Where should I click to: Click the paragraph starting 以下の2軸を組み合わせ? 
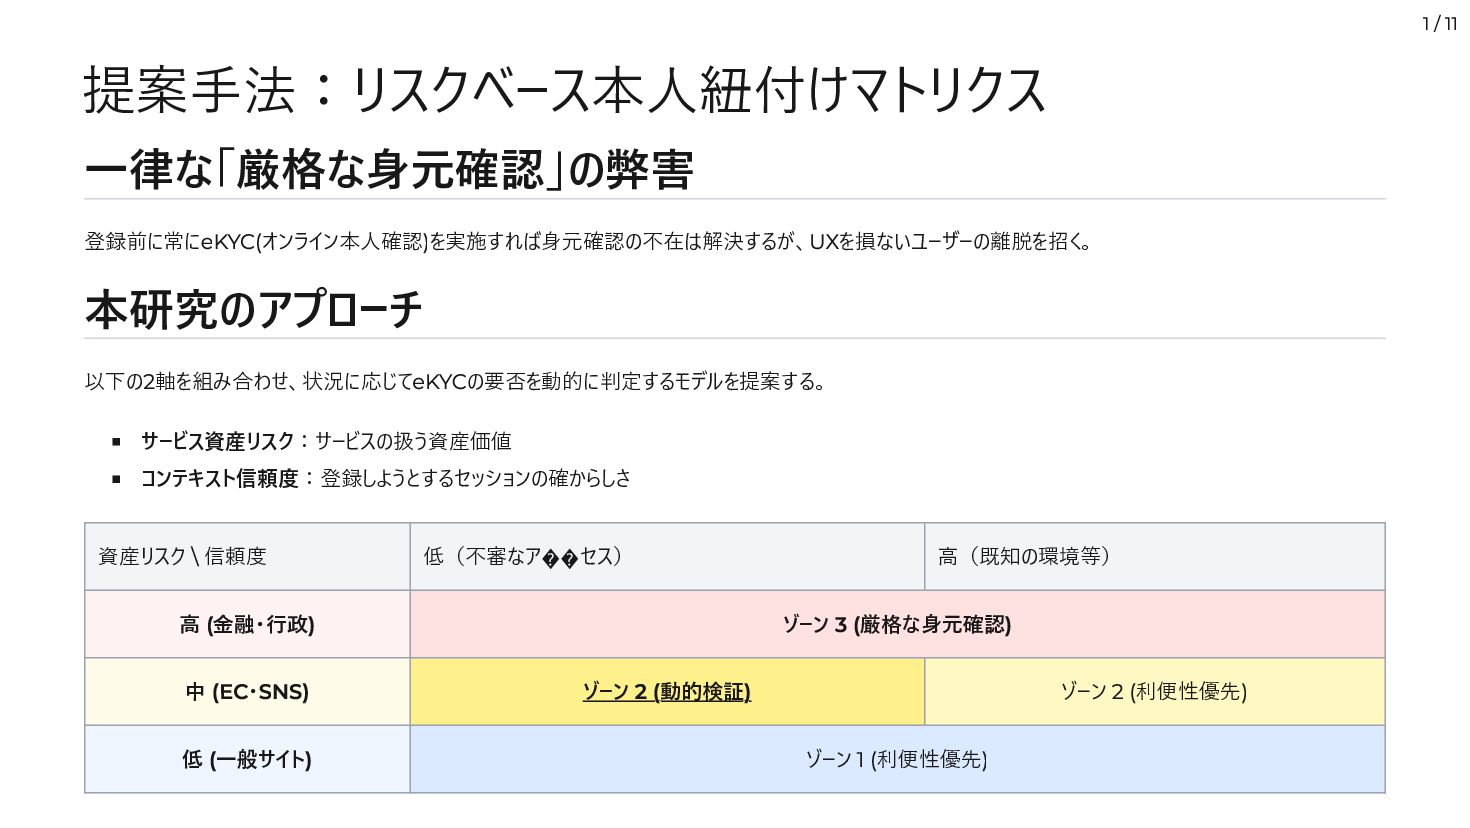tap(456, 382)
